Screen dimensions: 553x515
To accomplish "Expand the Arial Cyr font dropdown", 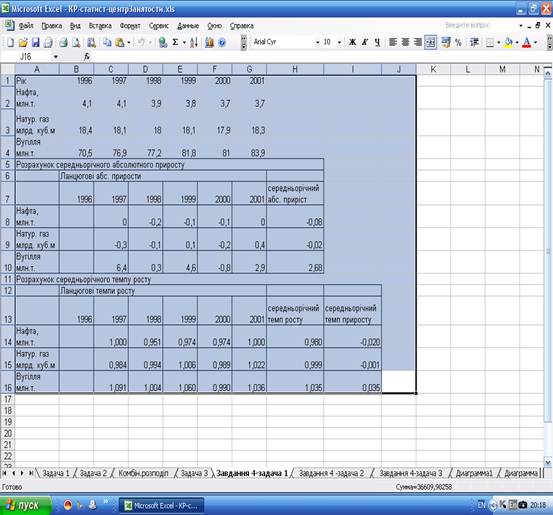I will coord(317,42).
